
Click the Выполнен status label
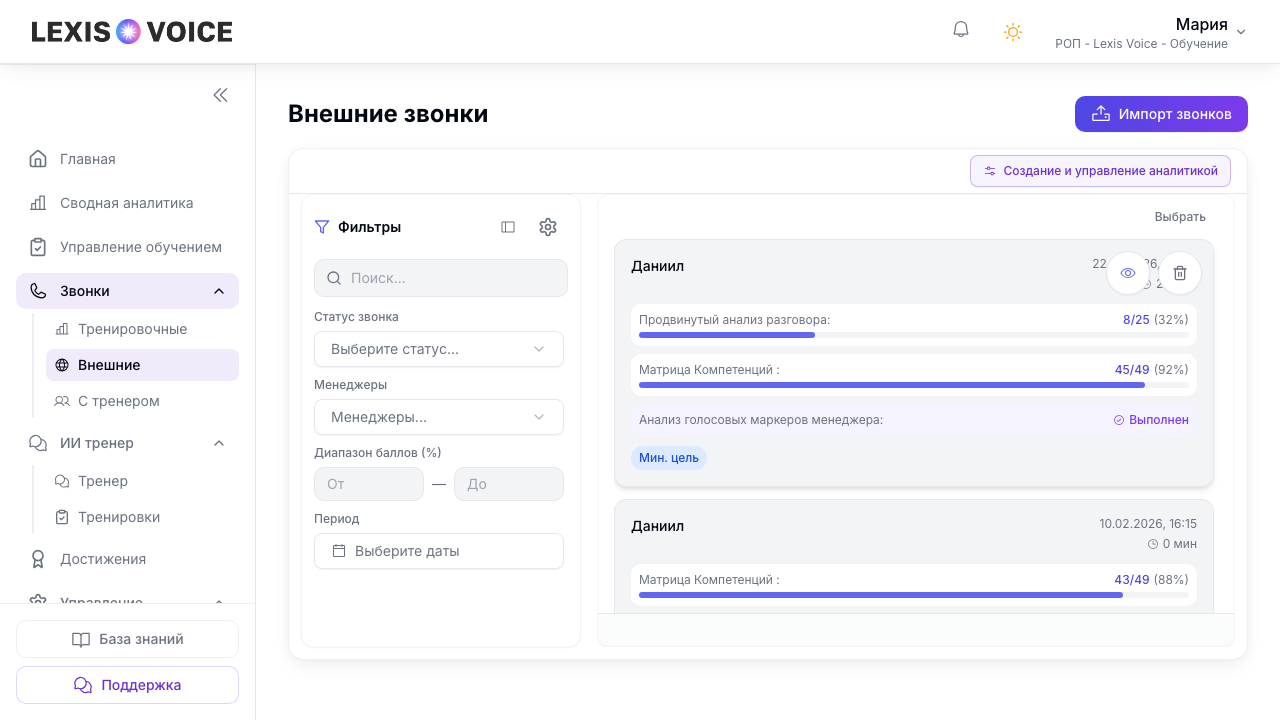click(x=1151, y=420)
